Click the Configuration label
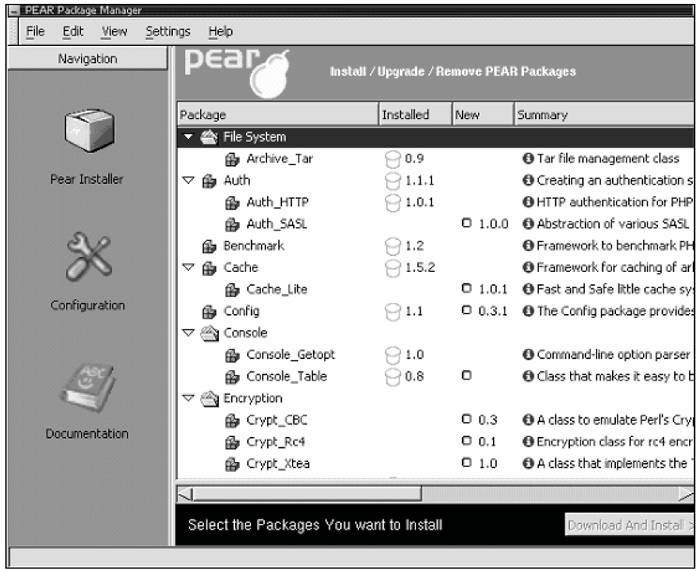This screenshot has height=571, width=700. (x=88, y=305)
